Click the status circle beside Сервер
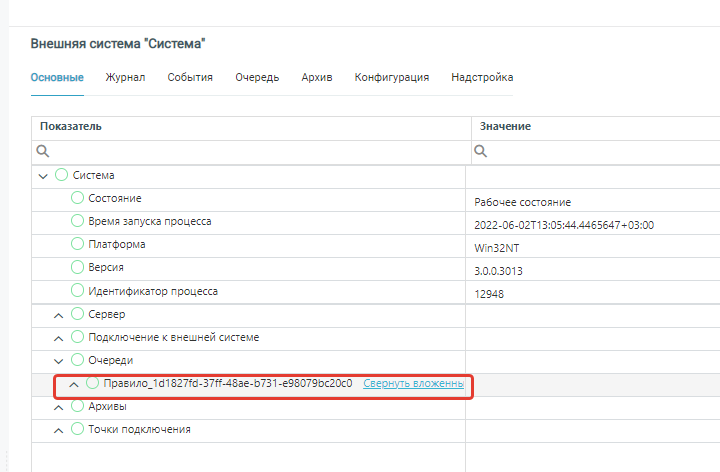Screen dimensions: 720x472 click(x=78, y=314)
